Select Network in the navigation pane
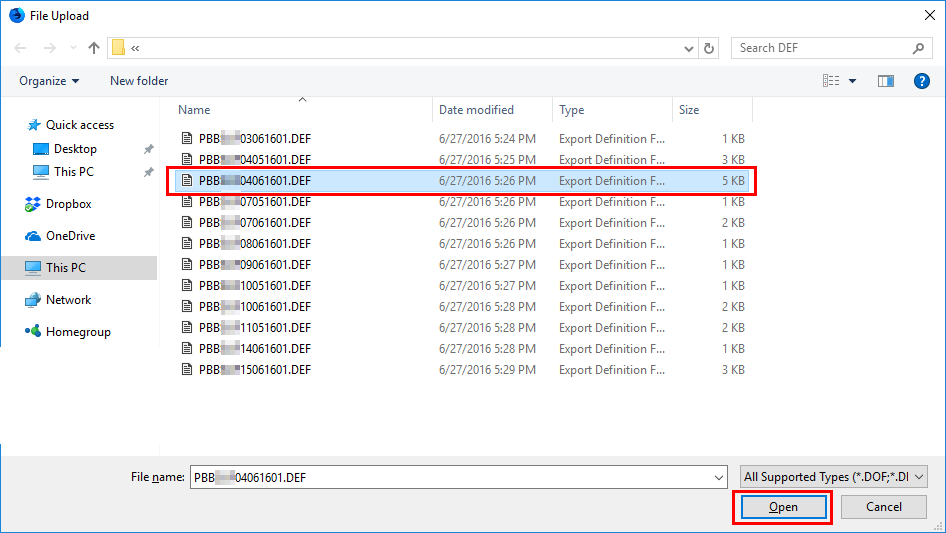946x533 pixels. [68, 300]
